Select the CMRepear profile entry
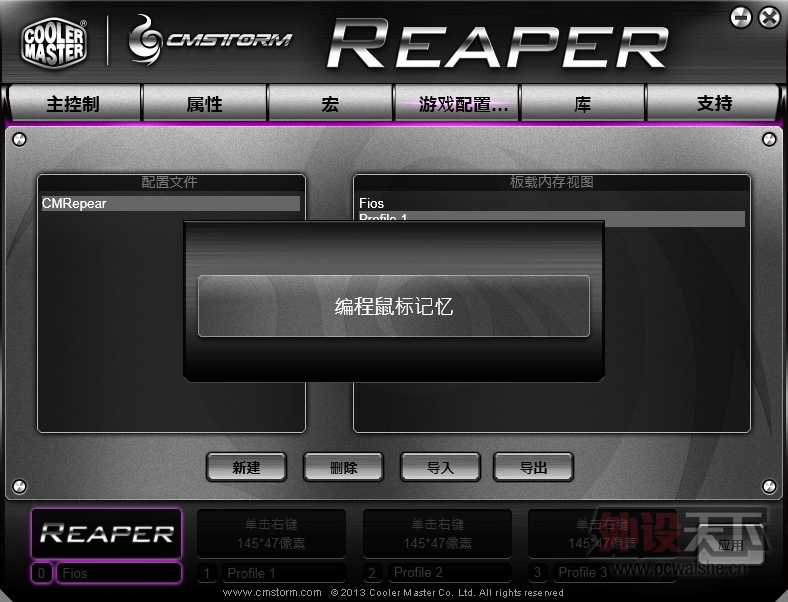Screen dimensions: 788x602 pos(171,204)
